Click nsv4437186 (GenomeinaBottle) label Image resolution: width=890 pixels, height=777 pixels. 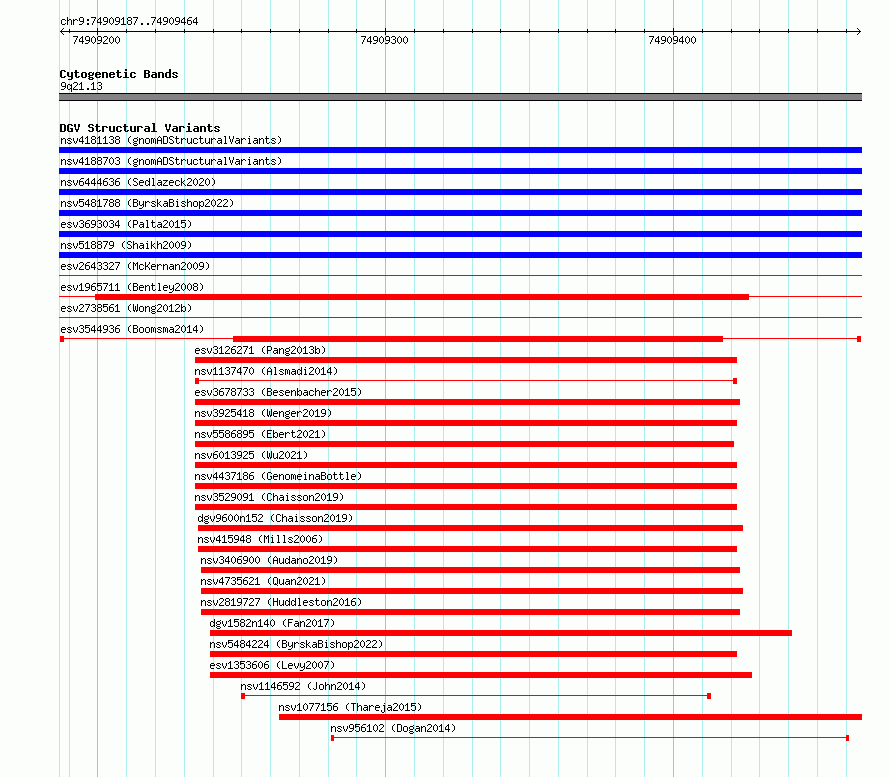coord(278,476)
